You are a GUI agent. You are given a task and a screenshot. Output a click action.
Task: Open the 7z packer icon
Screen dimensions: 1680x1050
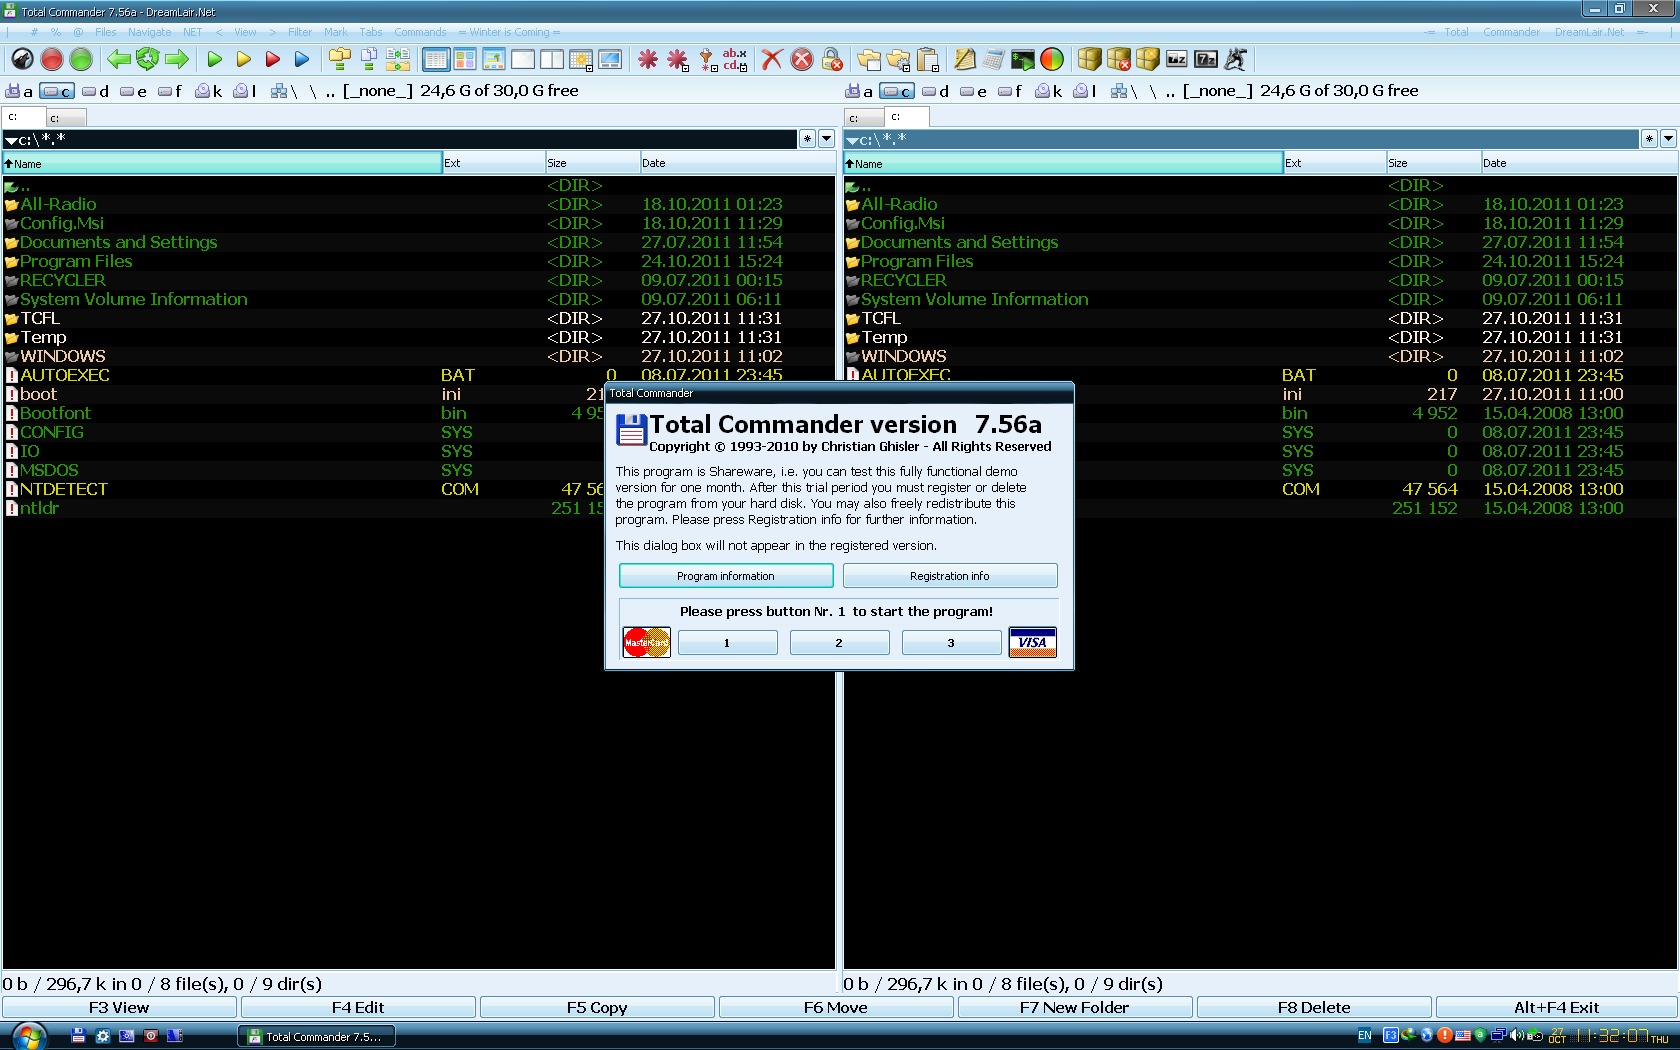1206,59
